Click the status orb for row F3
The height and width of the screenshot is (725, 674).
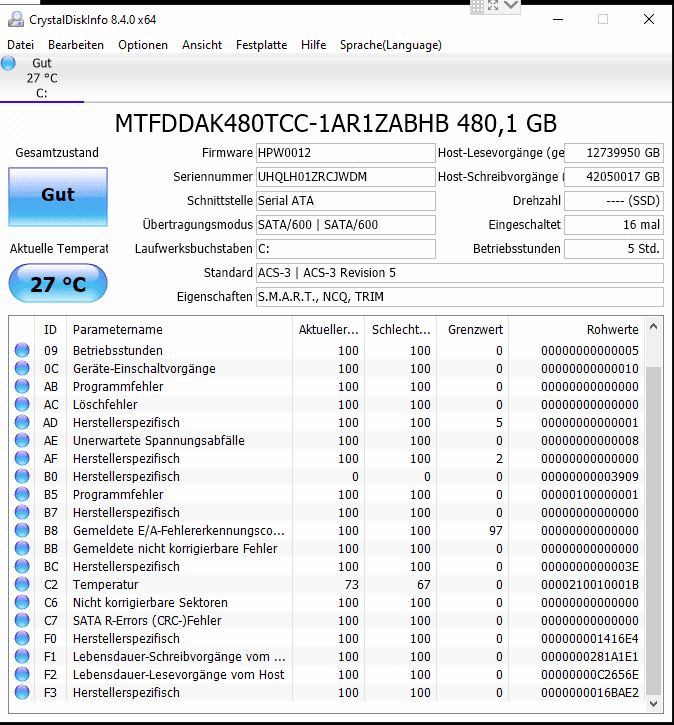(x=22, y=693)
